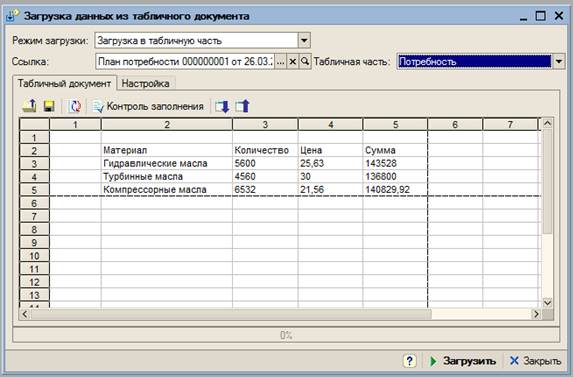Switch to the Настройка tab
This screenshot has height=377, width=573.
tap(145, 83)
